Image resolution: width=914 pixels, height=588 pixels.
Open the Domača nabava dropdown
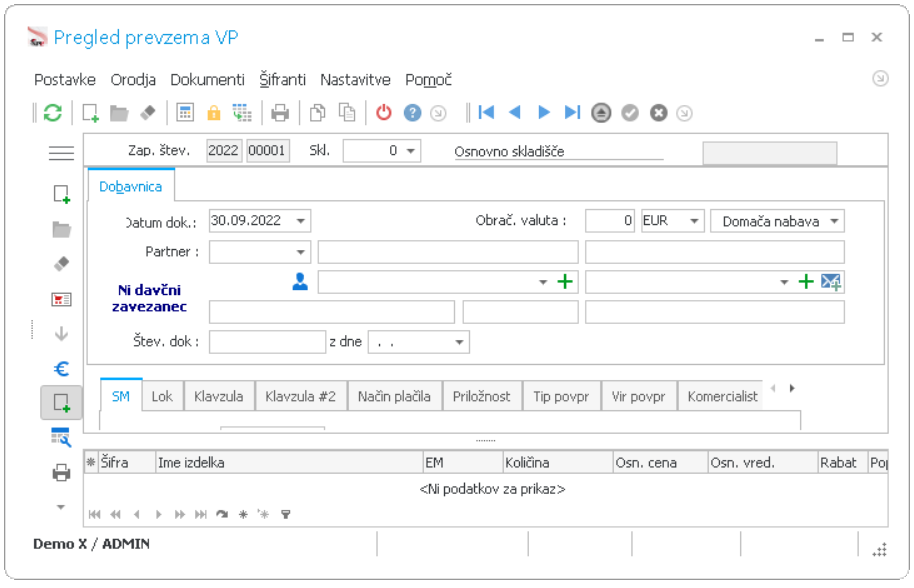834,221
